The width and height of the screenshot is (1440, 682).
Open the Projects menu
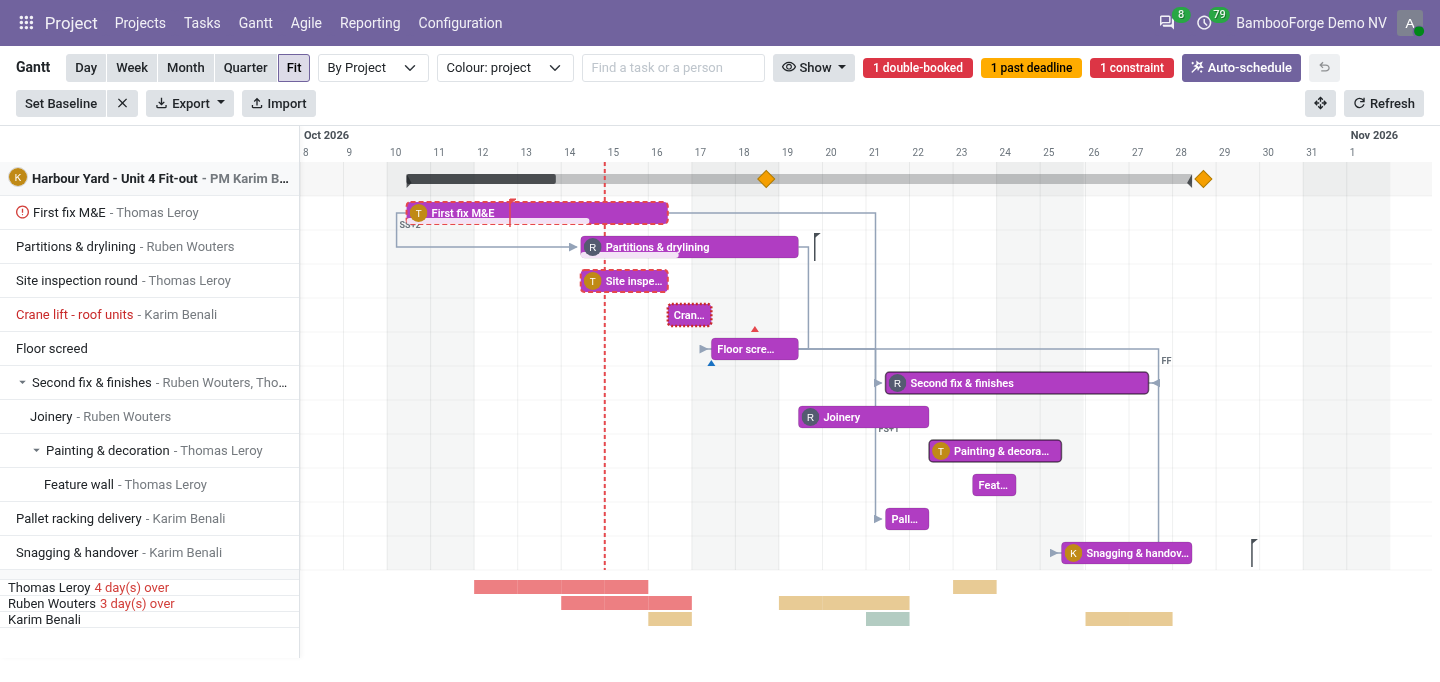pos(140,23)
